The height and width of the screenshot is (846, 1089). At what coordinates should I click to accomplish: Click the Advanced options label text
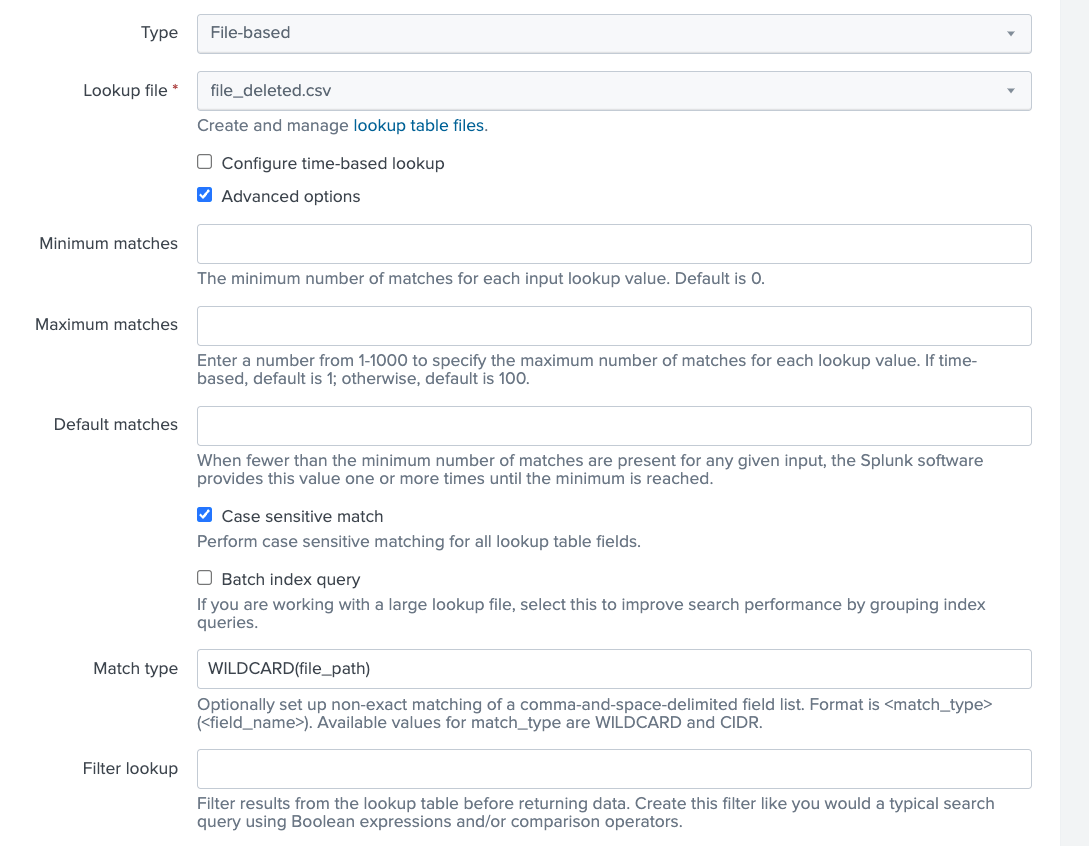(x=291, y=195)
